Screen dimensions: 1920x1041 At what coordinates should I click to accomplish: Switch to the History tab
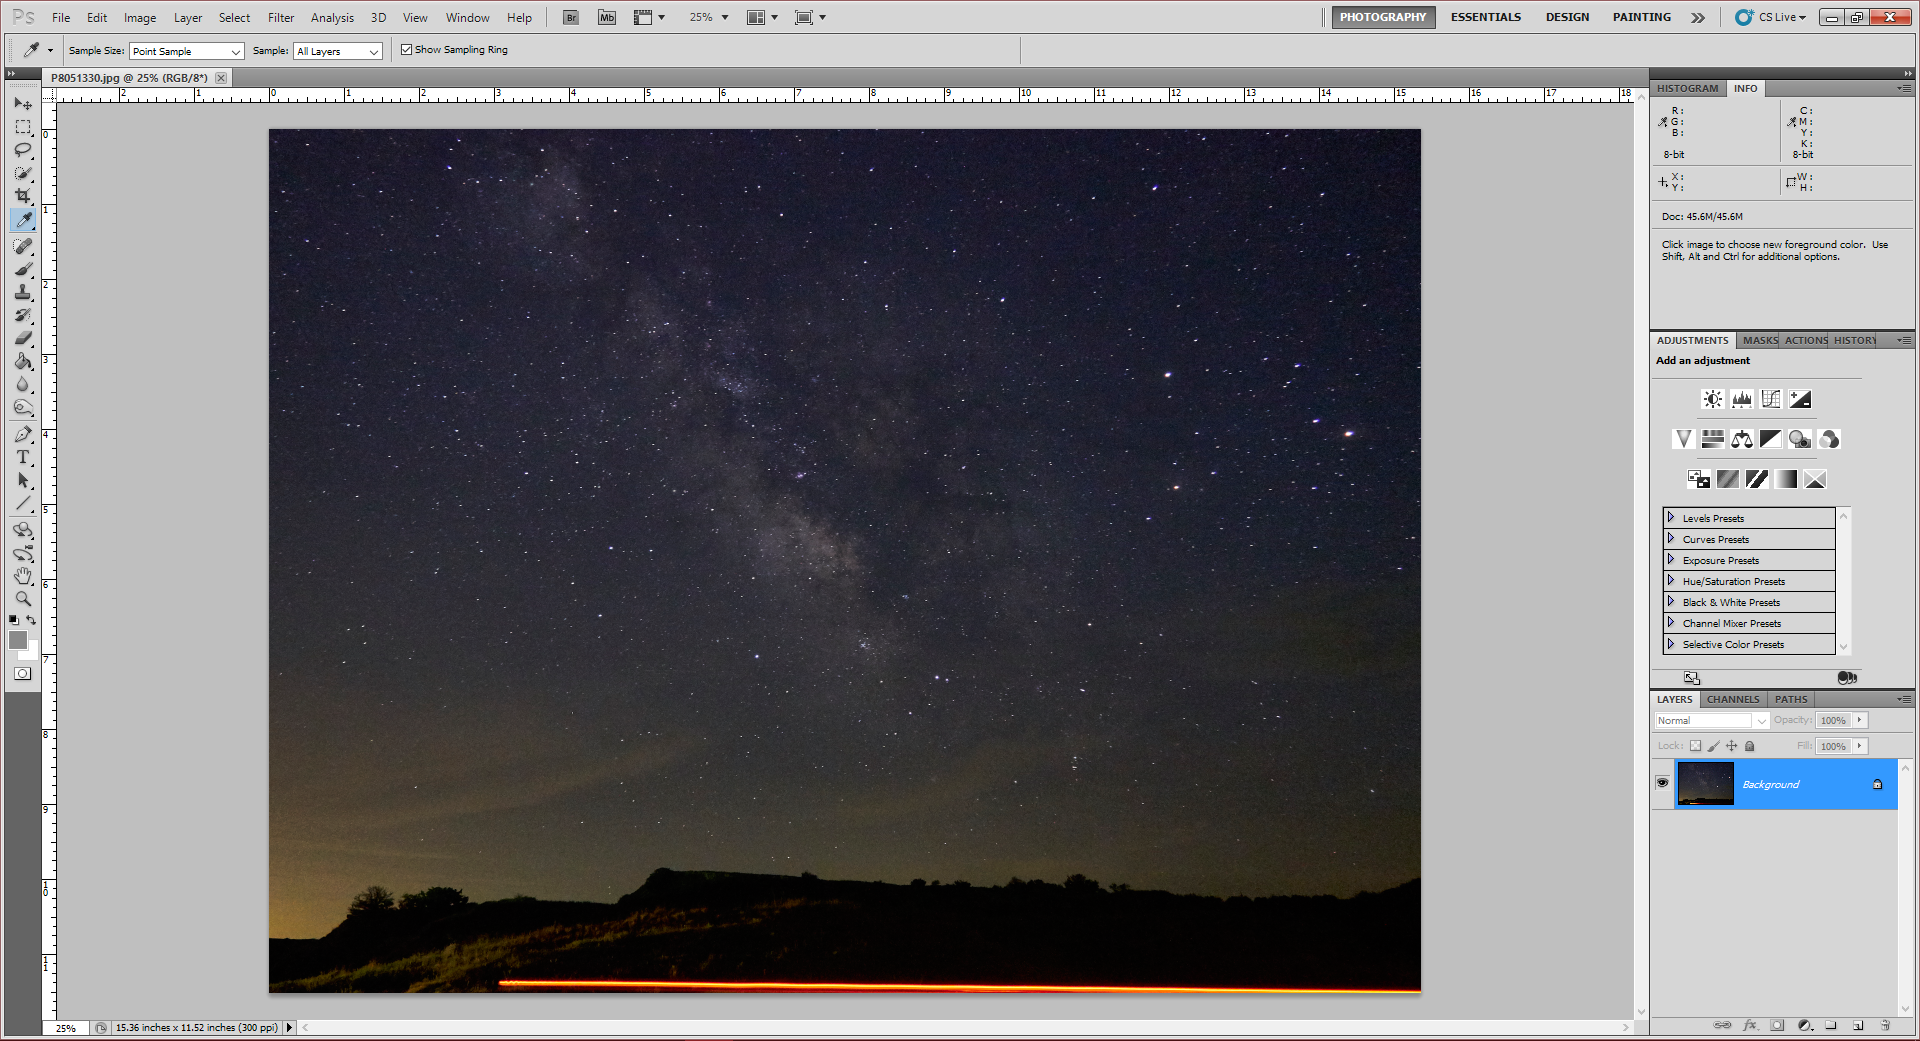pos(1855,340)
